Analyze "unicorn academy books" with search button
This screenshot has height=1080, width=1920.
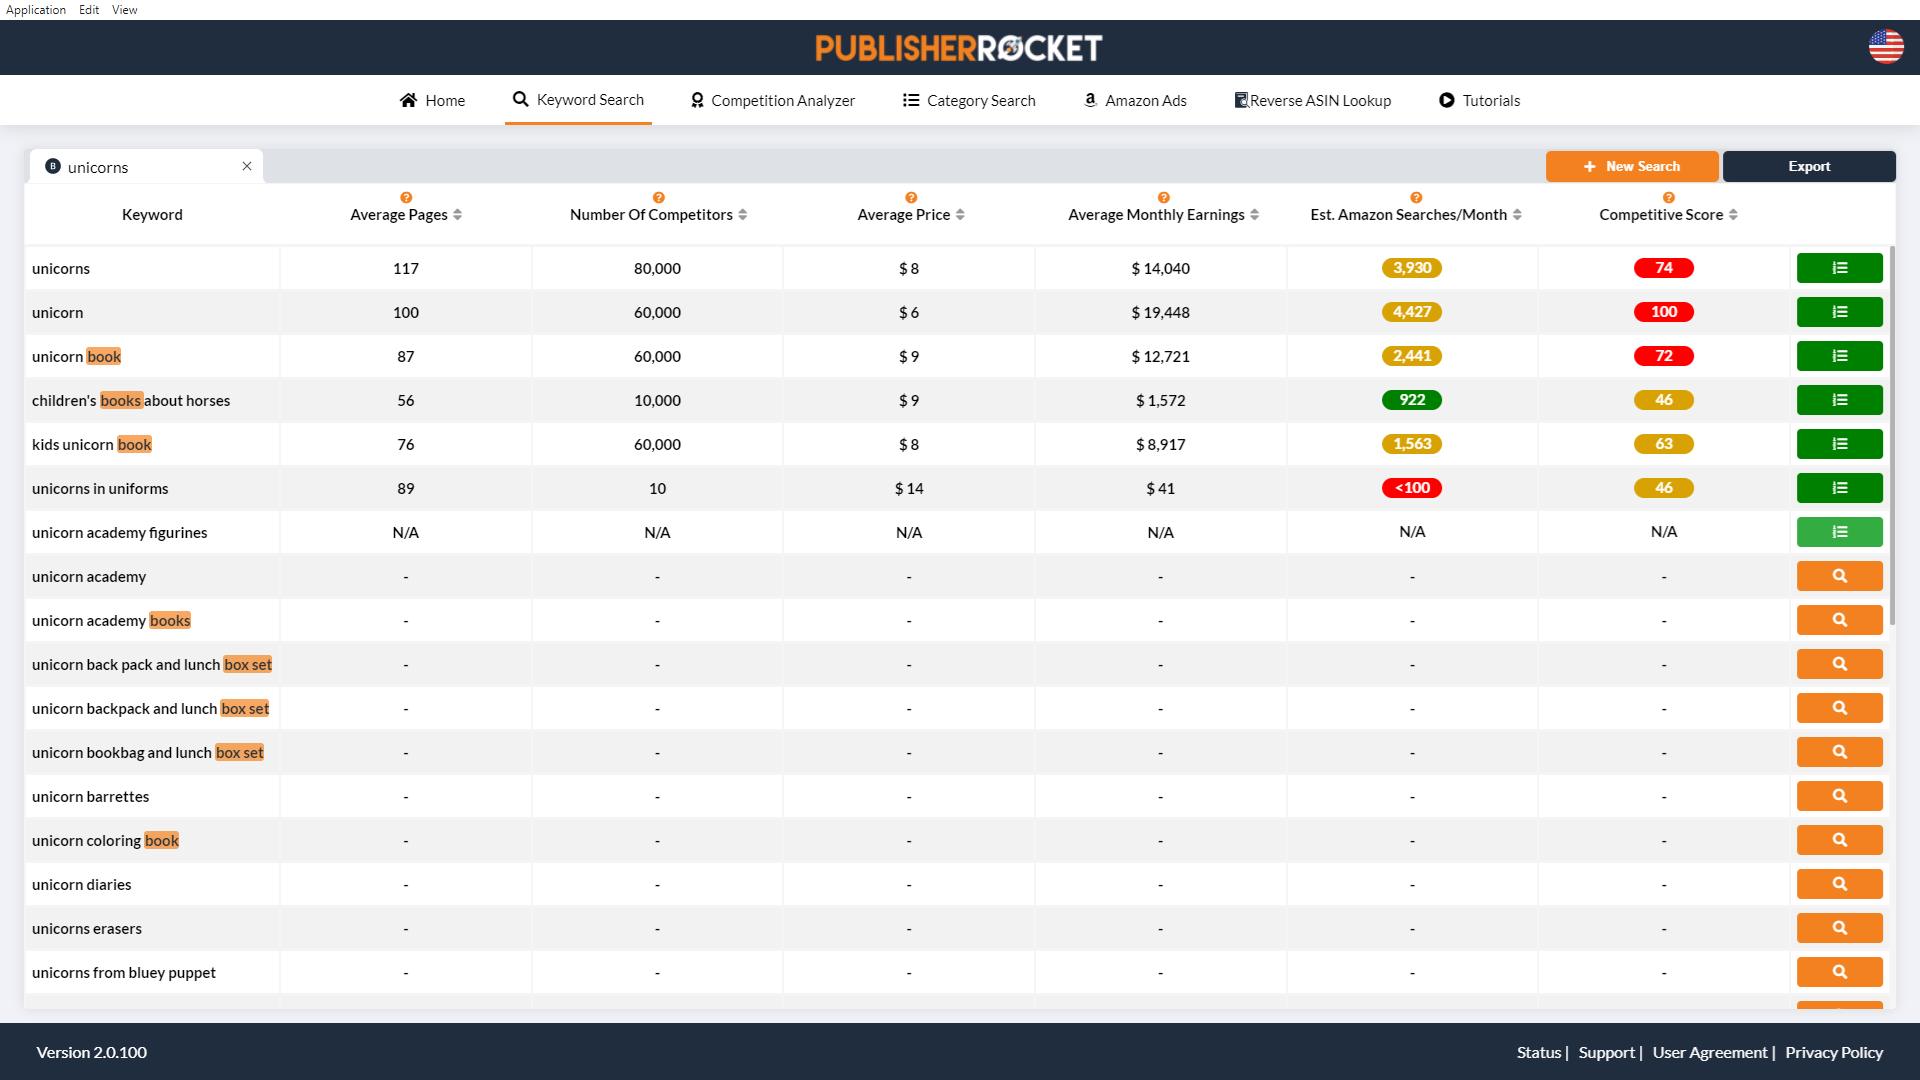coord(1839,620)
